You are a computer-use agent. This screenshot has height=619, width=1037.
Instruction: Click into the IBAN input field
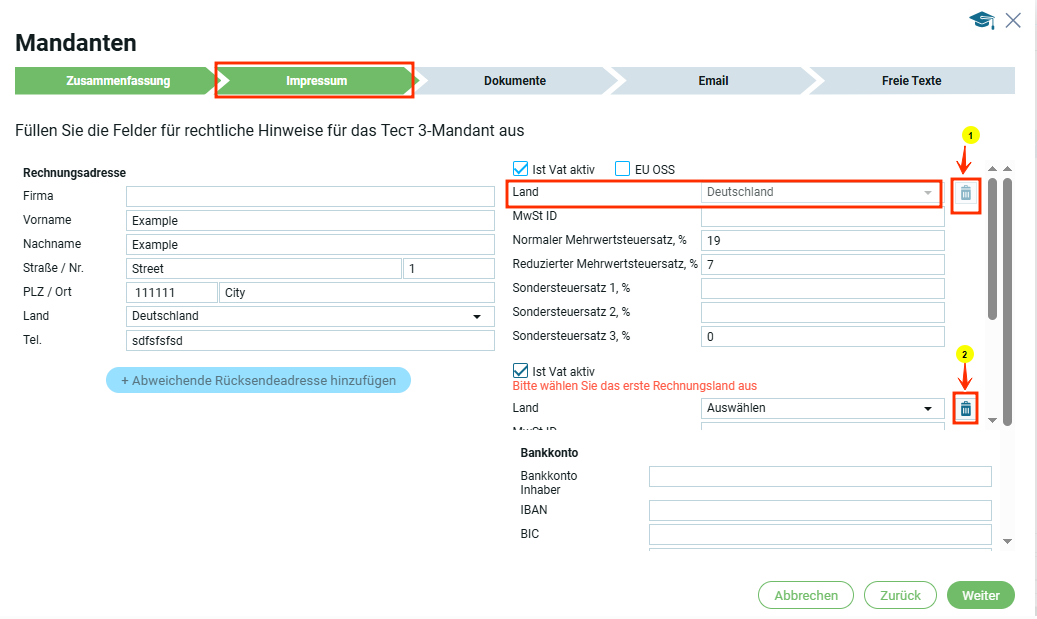pyautogui.click(x=819, y=511)
